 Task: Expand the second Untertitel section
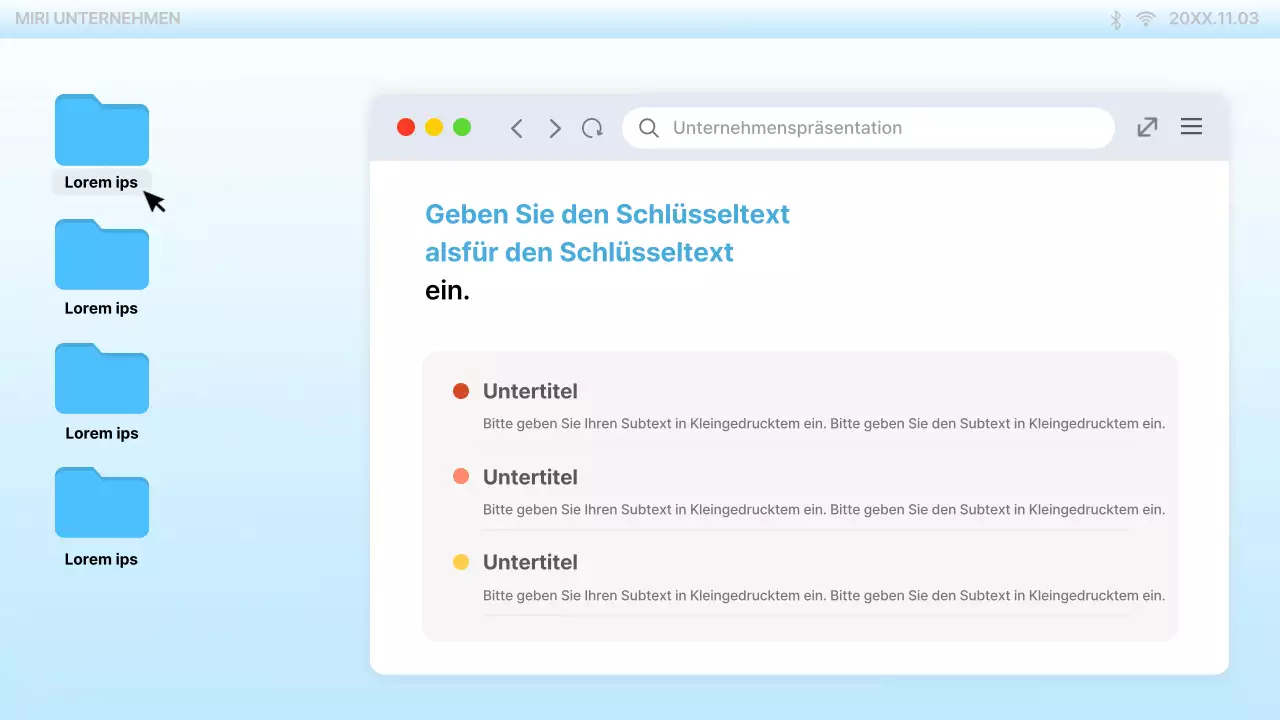[530, 477]
